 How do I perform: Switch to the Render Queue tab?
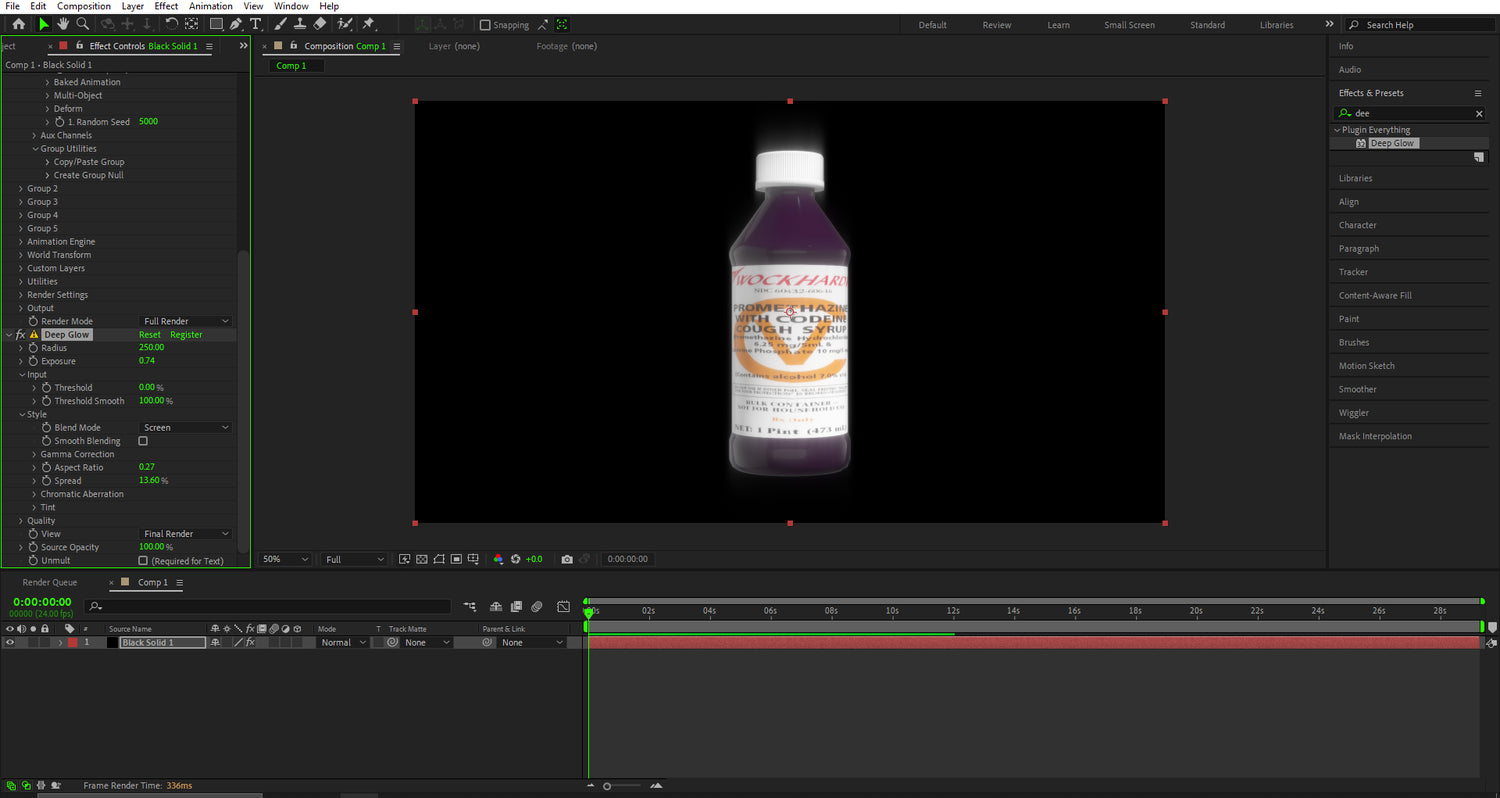50,583
